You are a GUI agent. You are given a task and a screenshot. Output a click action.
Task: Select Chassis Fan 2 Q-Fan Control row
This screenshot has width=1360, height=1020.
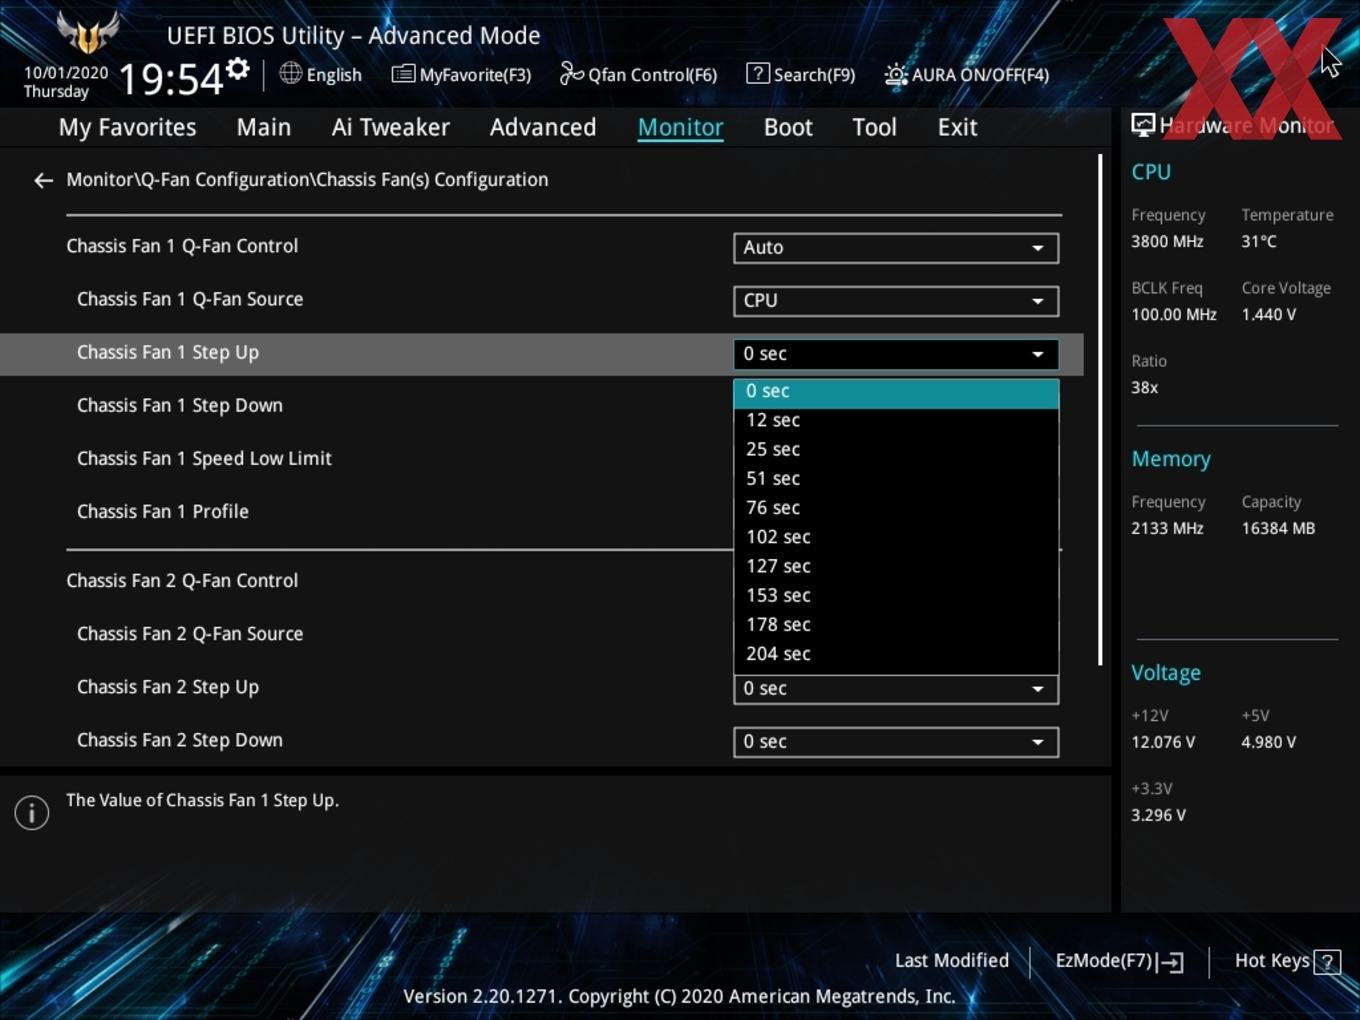pyautogui.click(x=182, y=581)
